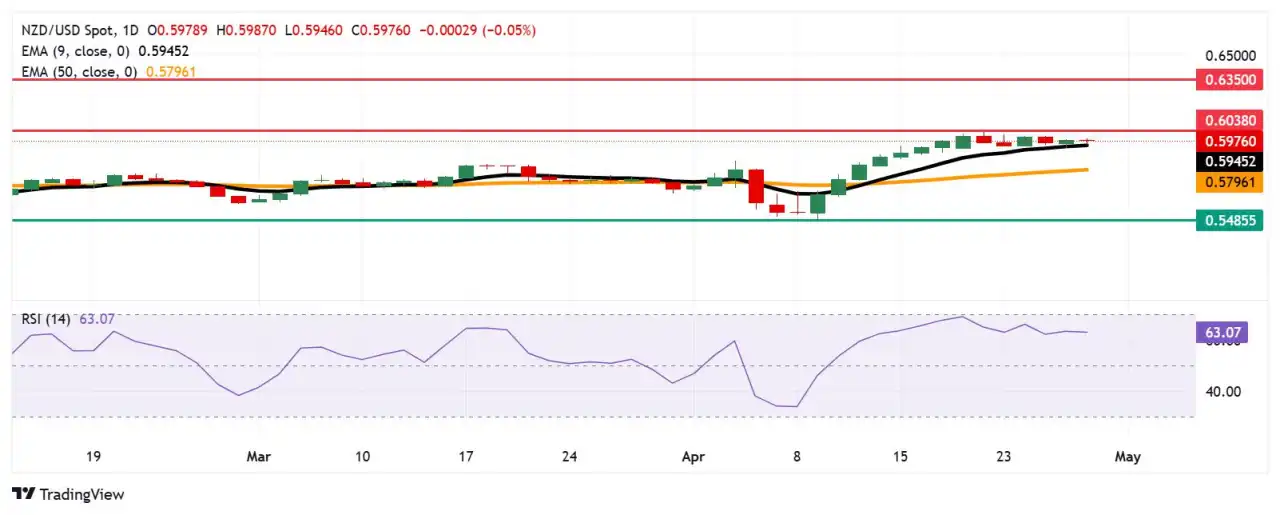Viewport: 1280px width, 515px height.
Task: Select the 0.63500 red price label
Action: click(x=1229, y=78)
